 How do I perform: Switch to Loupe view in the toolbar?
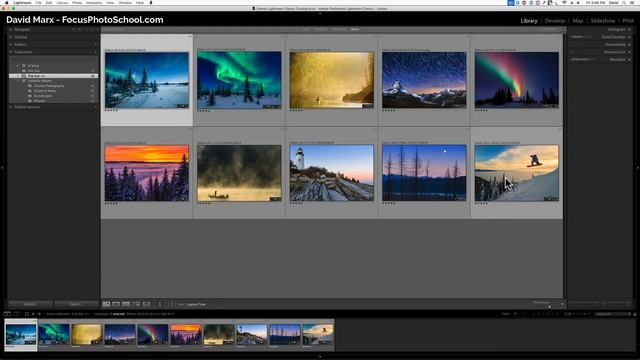116,304
